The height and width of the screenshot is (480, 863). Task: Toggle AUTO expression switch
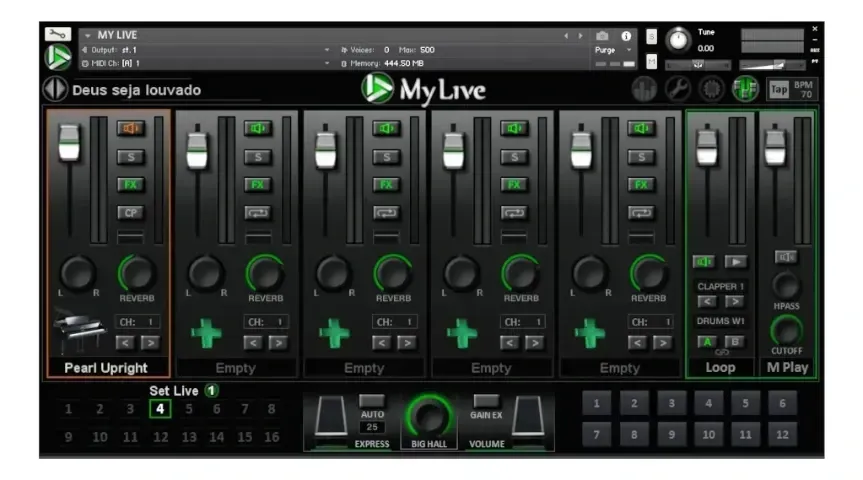[372, 400]
